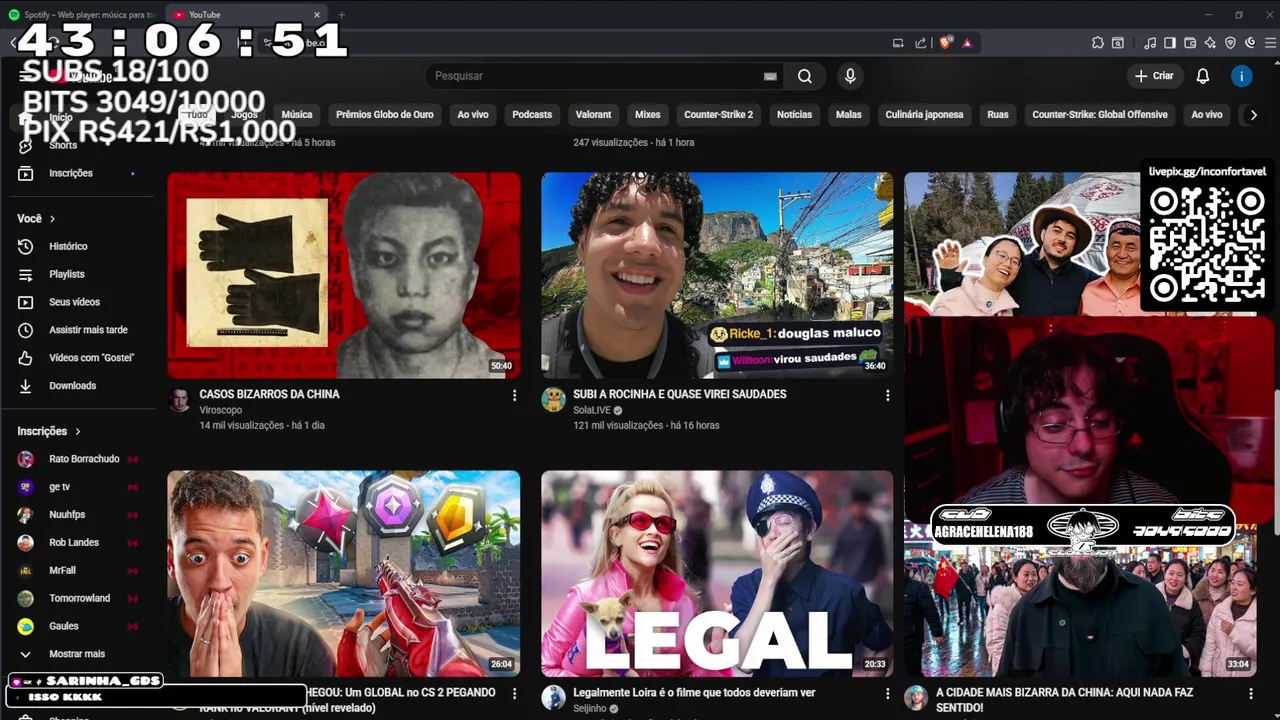Expand the Inscrições section header chevron

77,431
